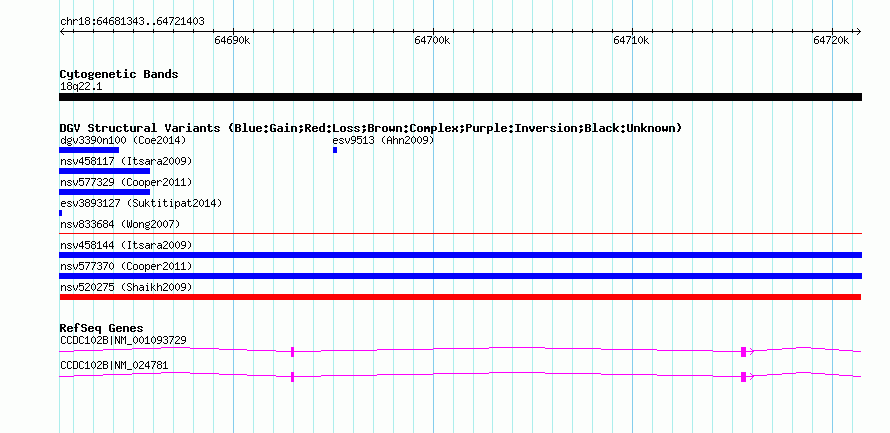Select first exon block of NM_001093729
The image size is (890, 433).
292,352
